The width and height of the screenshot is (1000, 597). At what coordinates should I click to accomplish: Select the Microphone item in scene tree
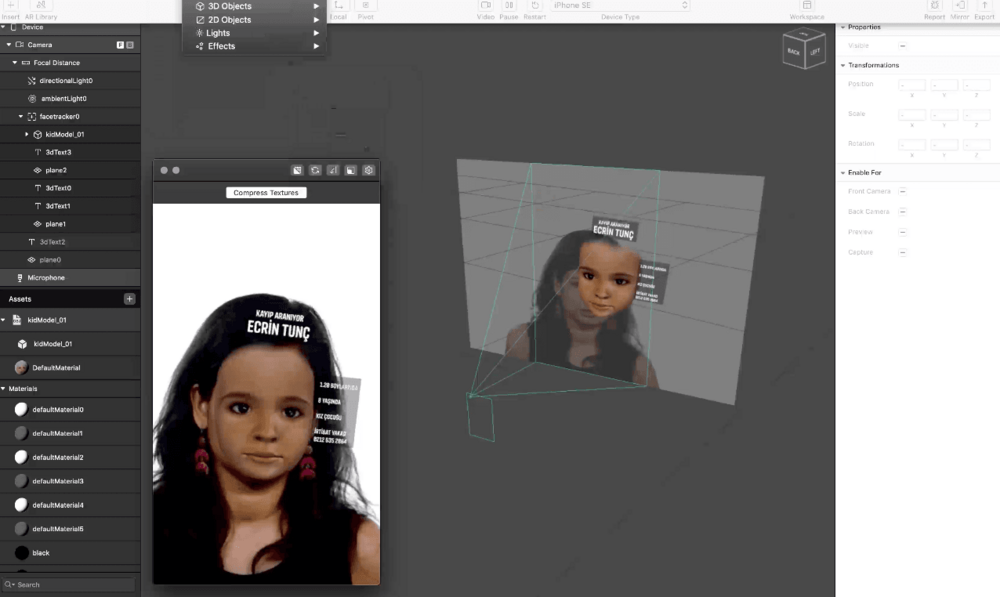coord(46,277)
